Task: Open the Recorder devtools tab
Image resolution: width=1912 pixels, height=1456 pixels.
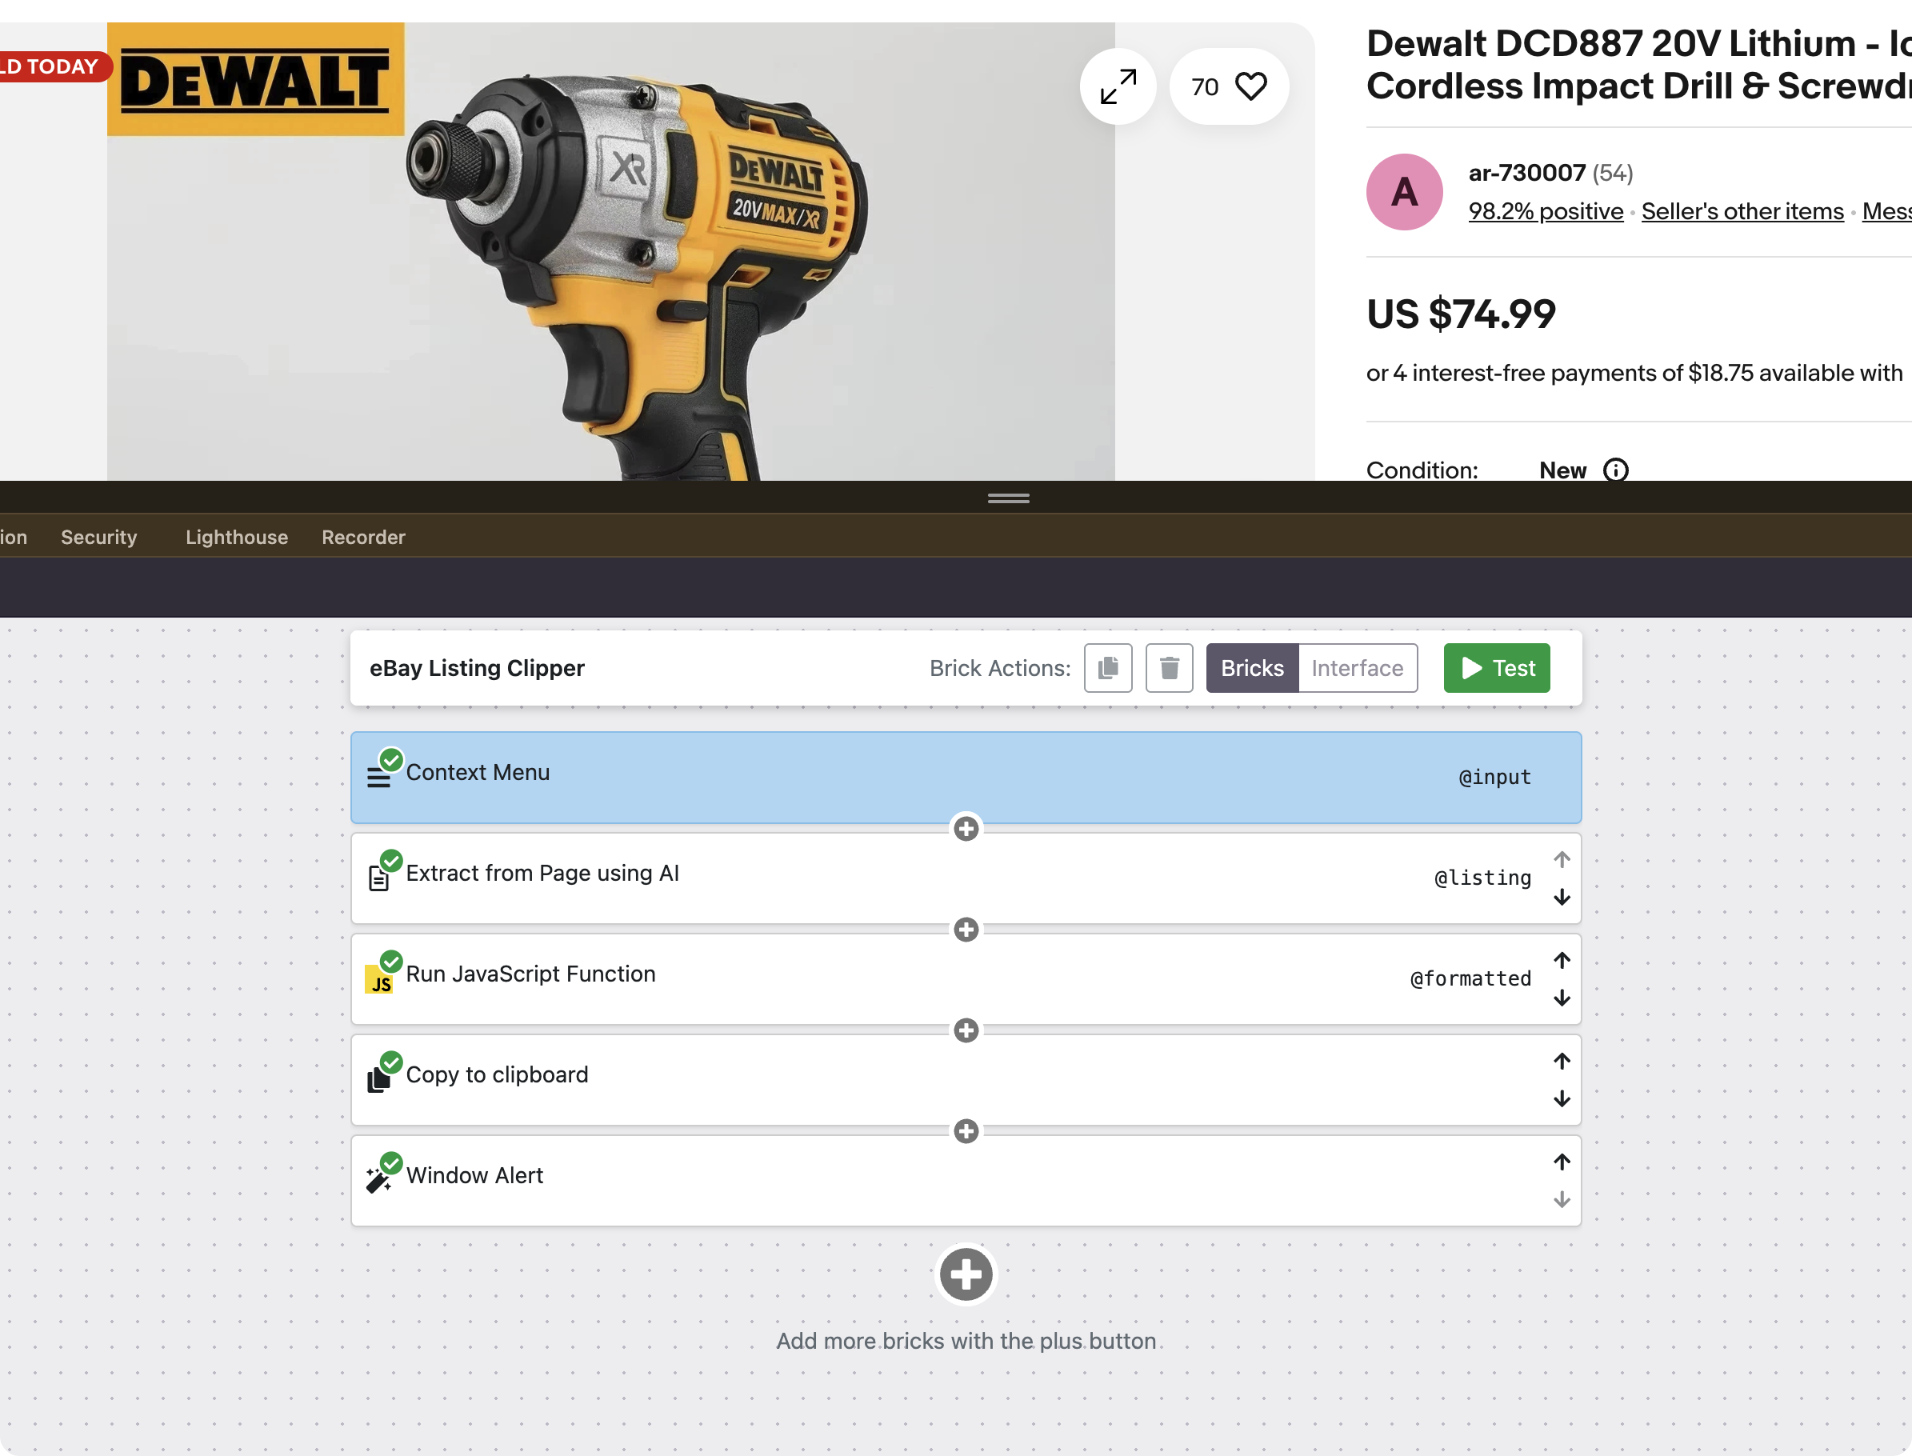Action: (364, 537)
